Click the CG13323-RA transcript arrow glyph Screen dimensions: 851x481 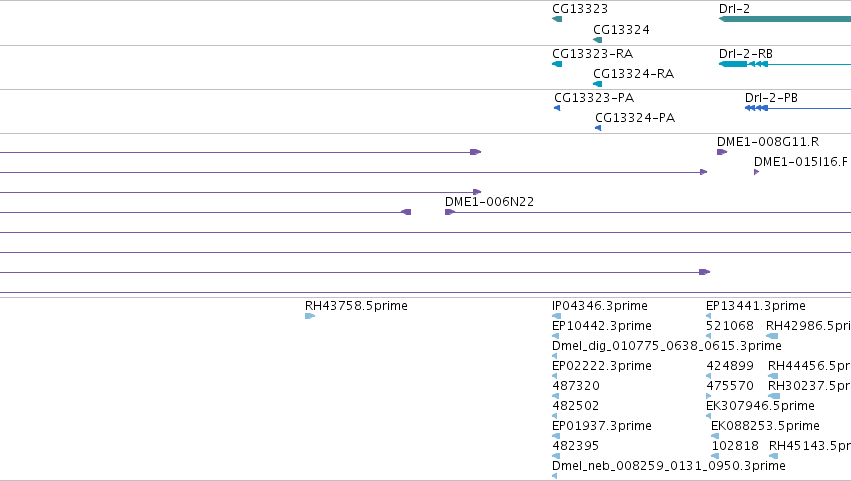[x=557, y=64]
